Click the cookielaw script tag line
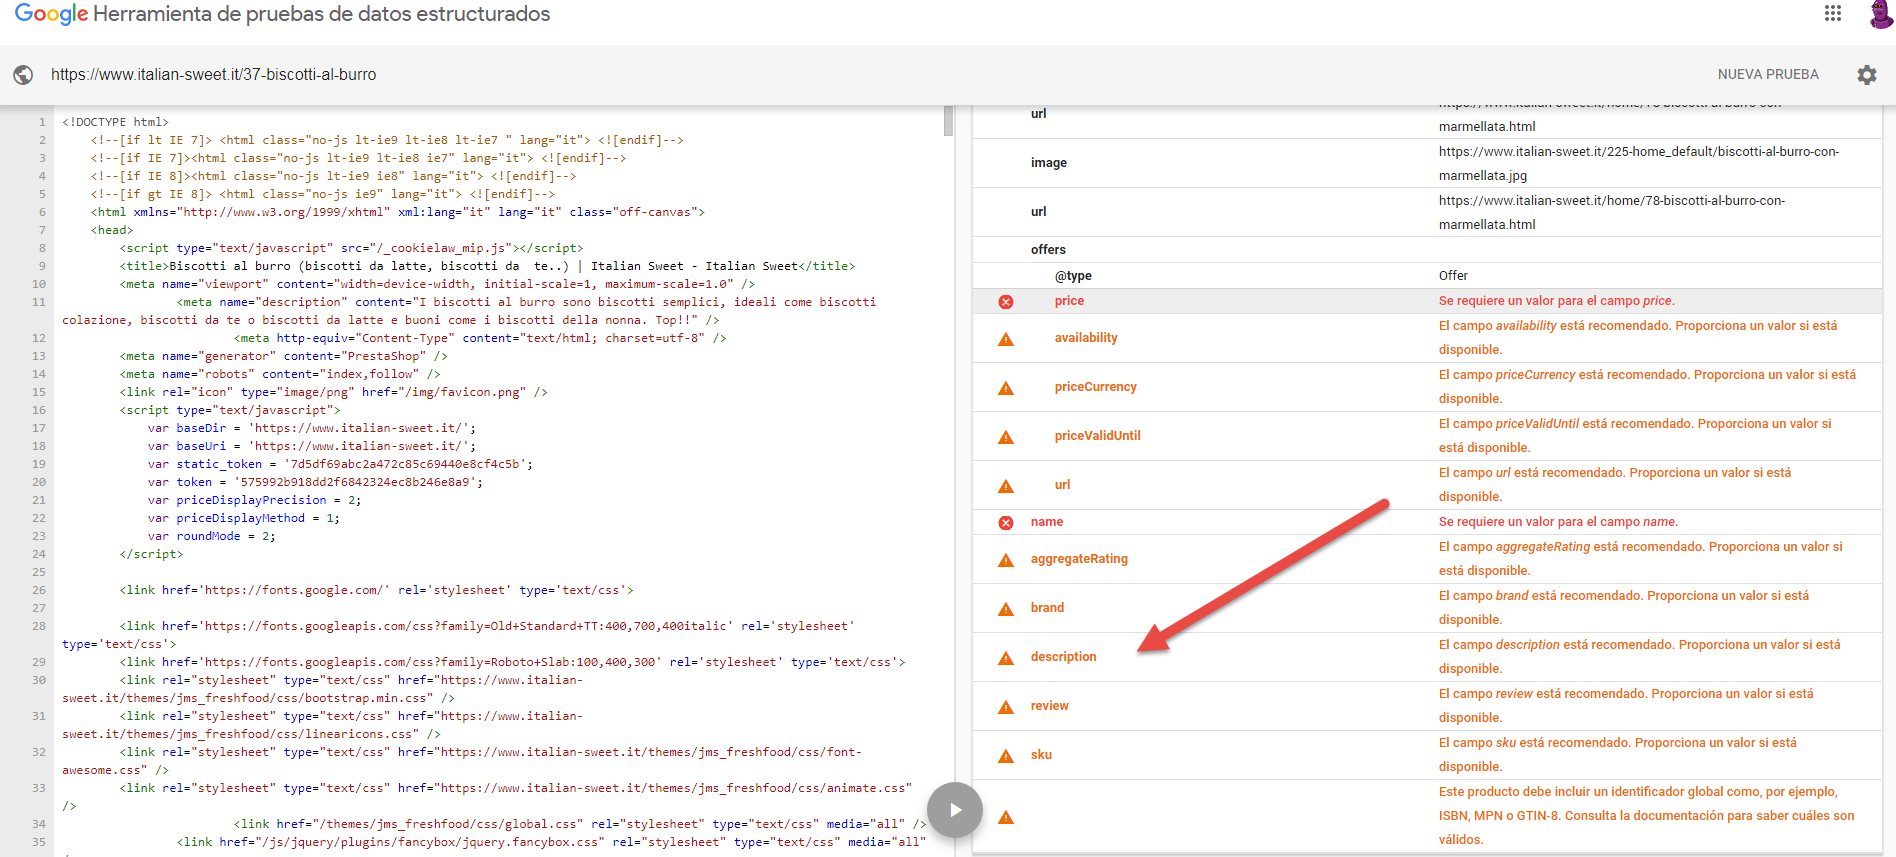The image size is (1896, 857). (x=352, y=248)
